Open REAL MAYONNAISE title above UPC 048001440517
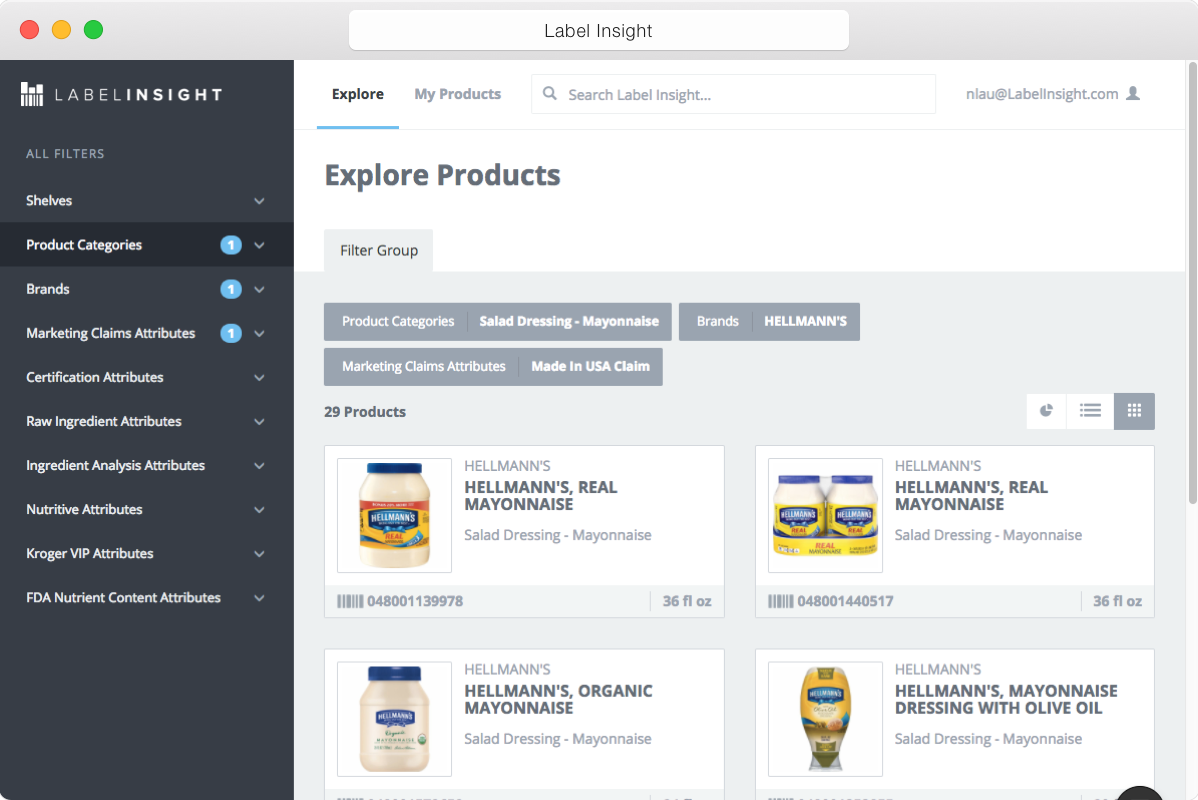The image size is (1198, 800). click(971, 496)
